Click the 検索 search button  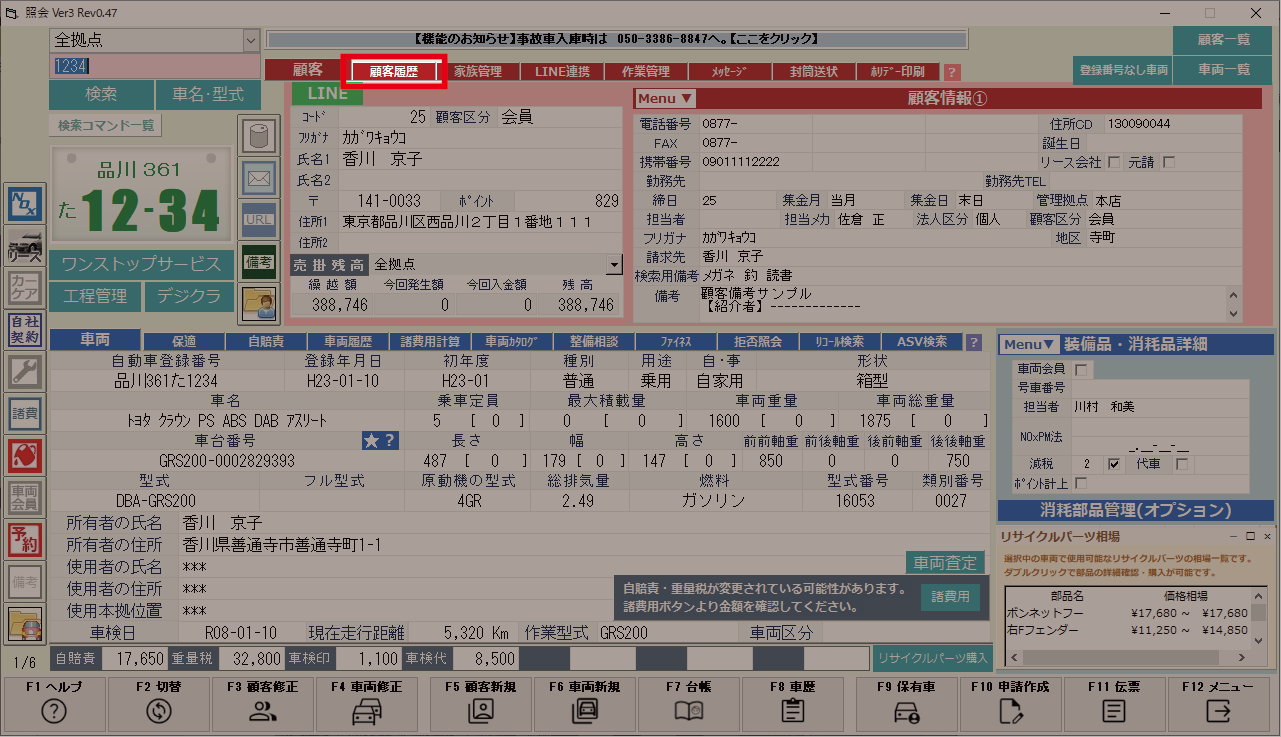tap(101, 94)
